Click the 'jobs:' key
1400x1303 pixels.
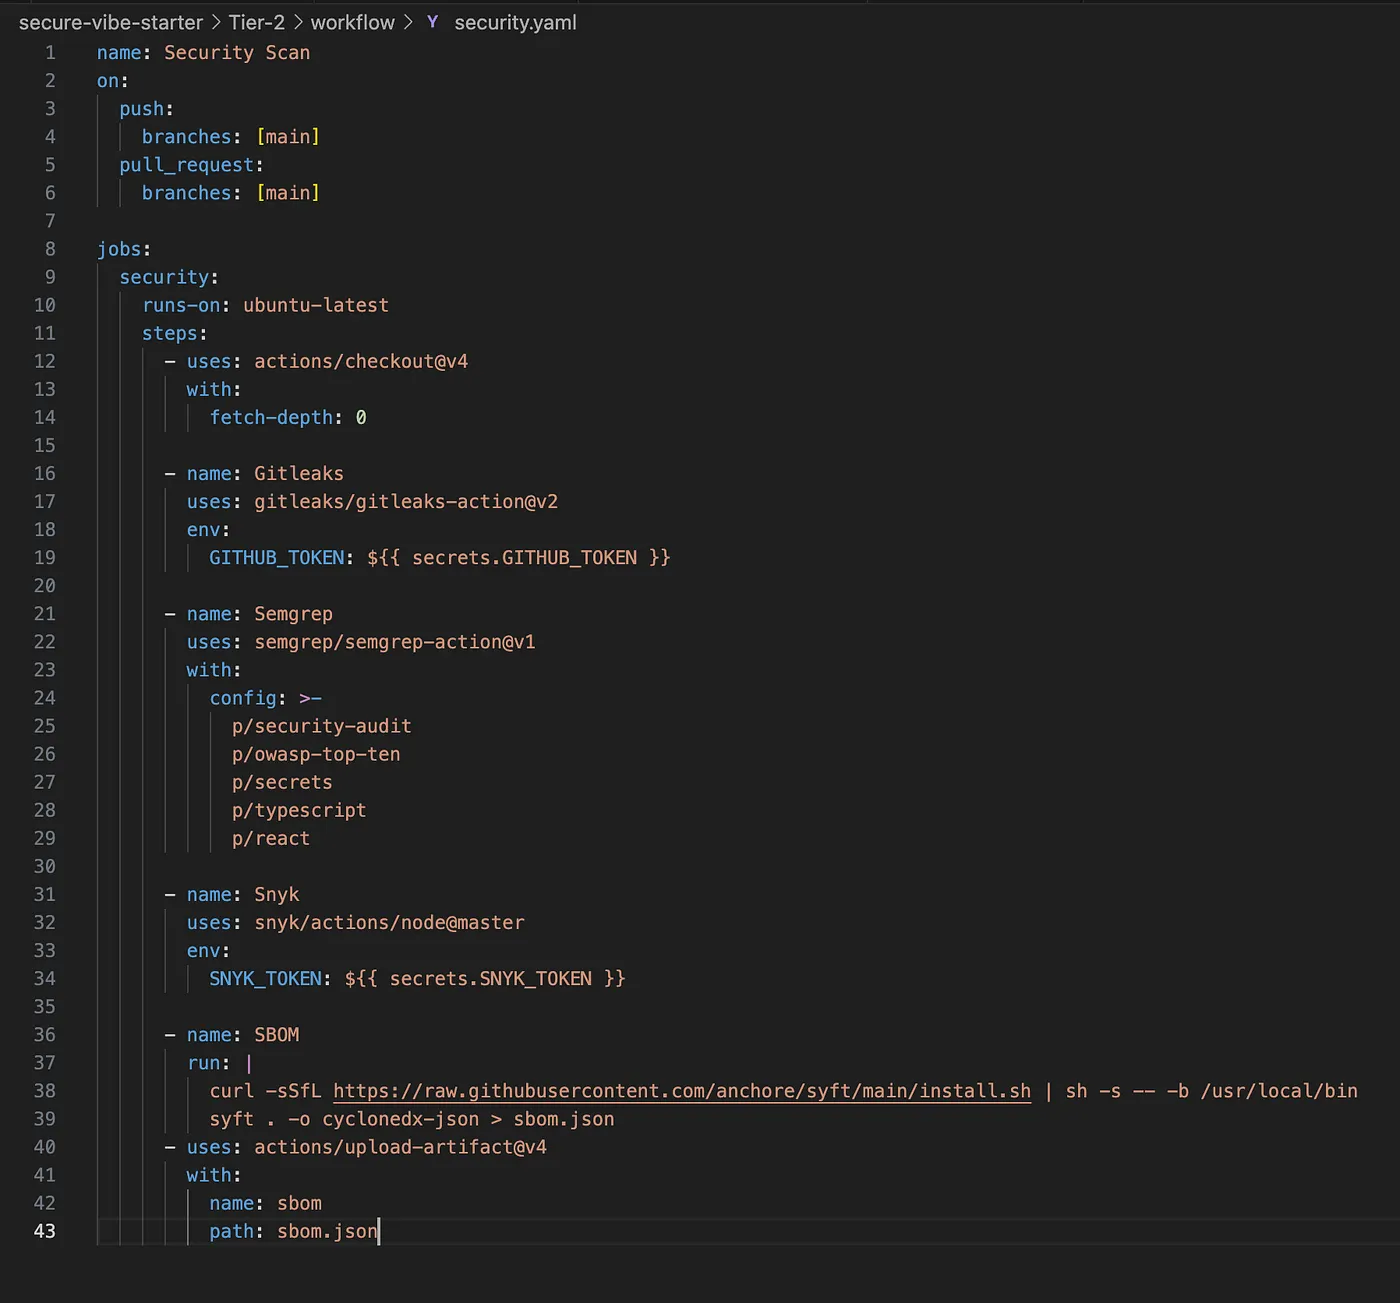(x=124, y=249)
